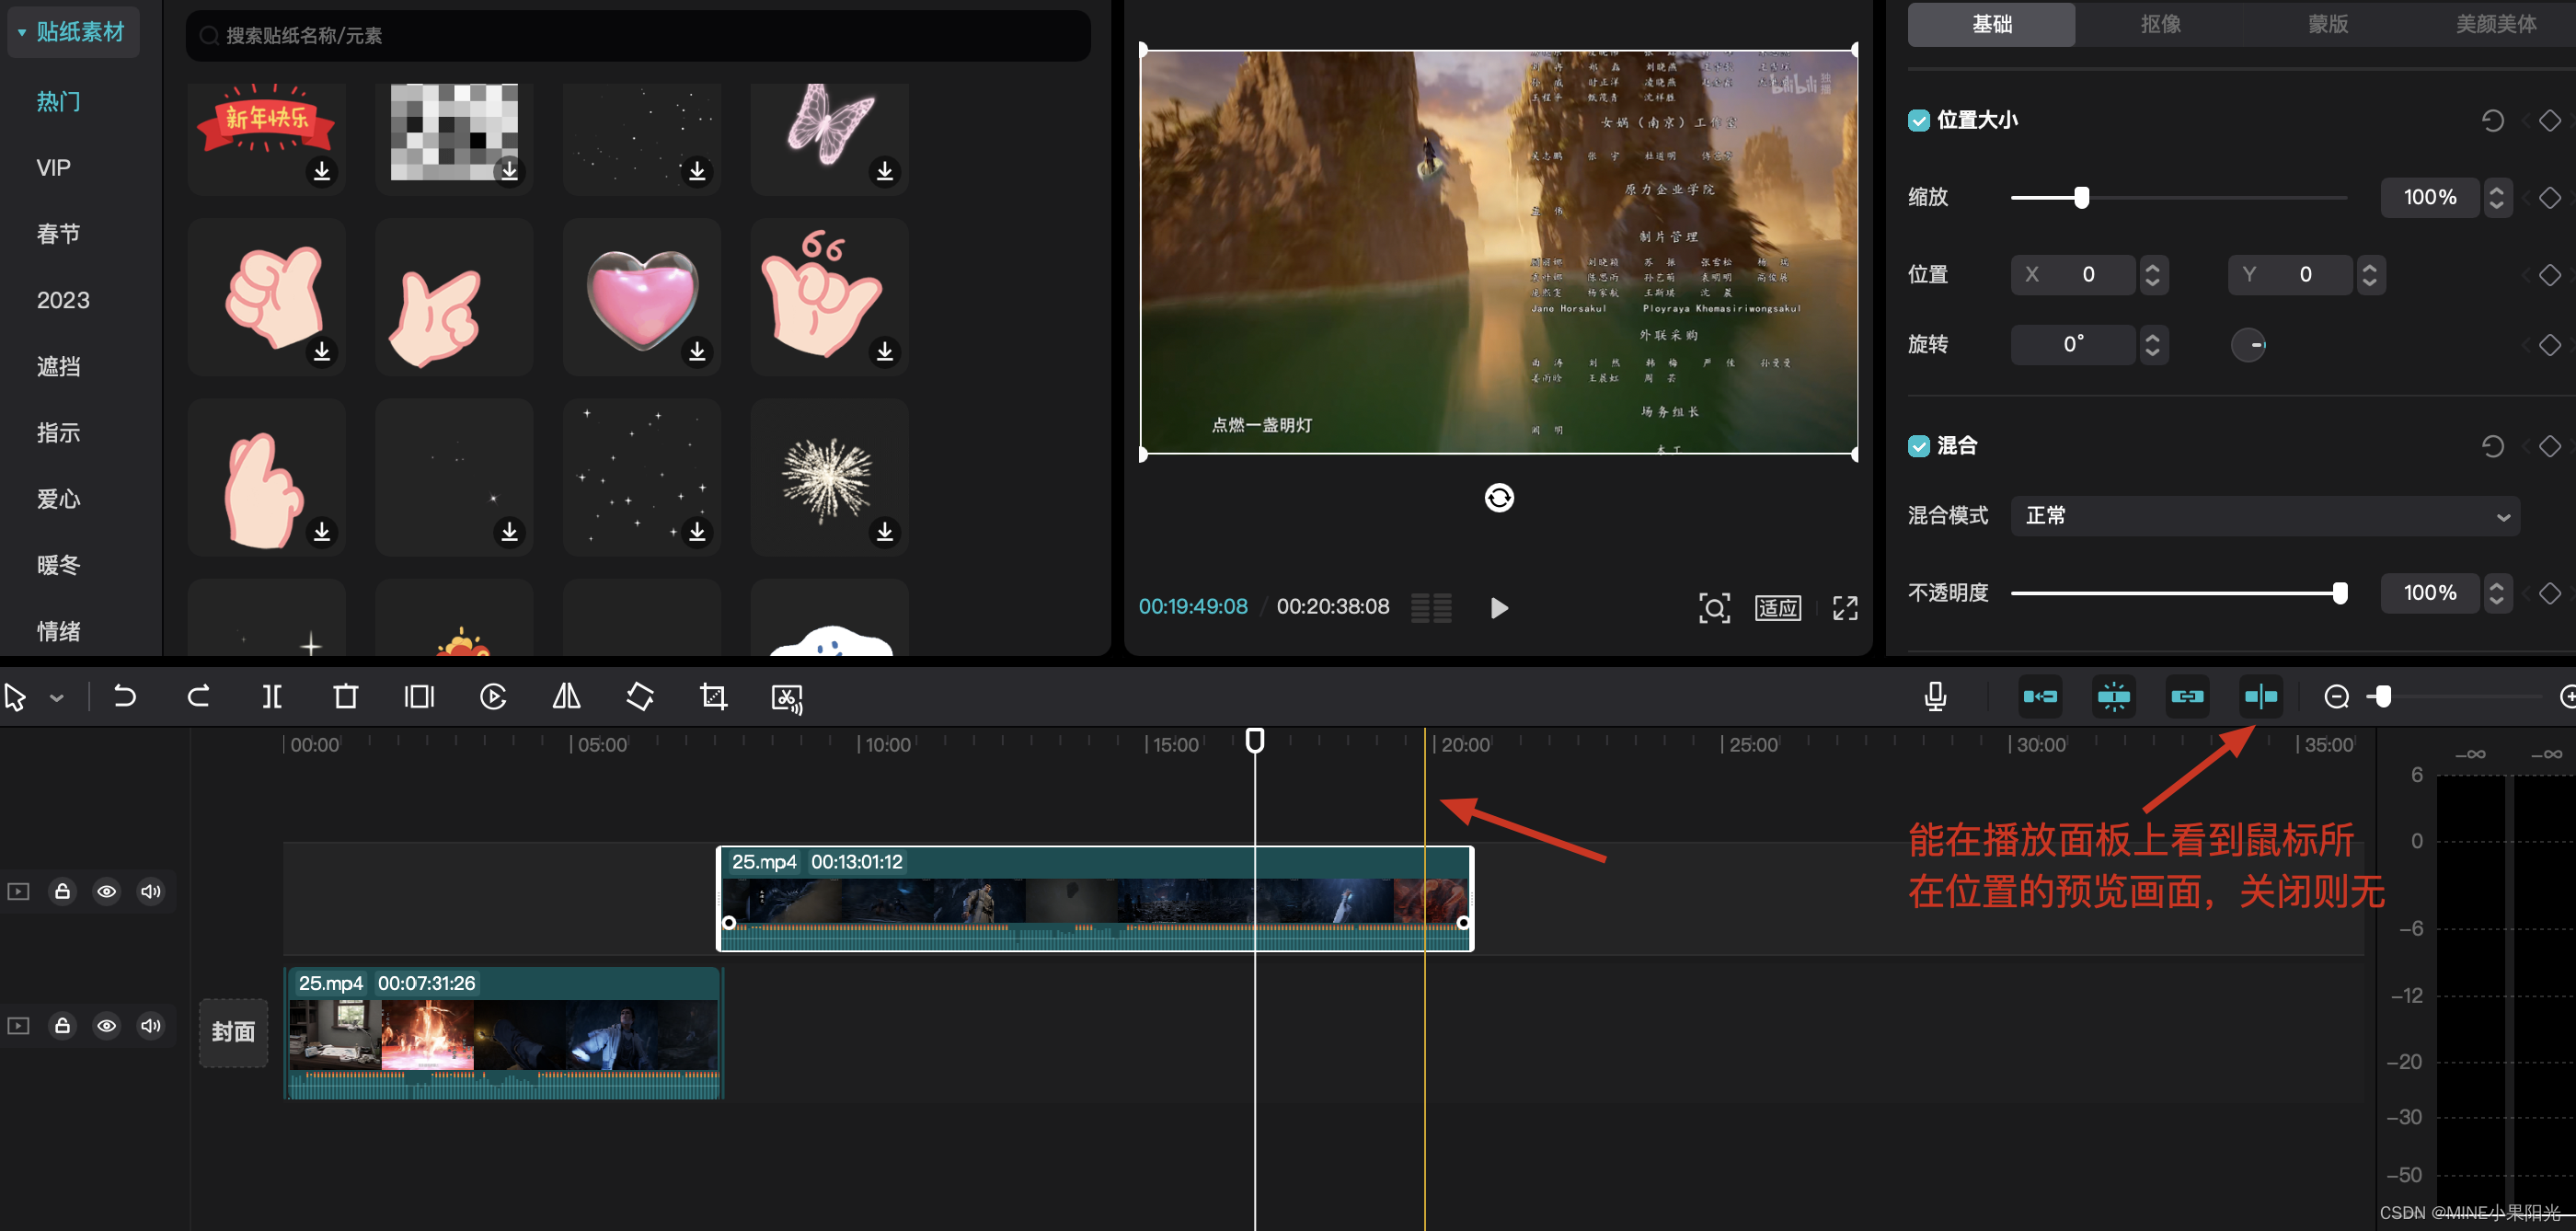Image resolution: width=2576 pixels, height=1231 pixels.
Task: Adjust Y position stepper
Action: tap(2369, 274)
